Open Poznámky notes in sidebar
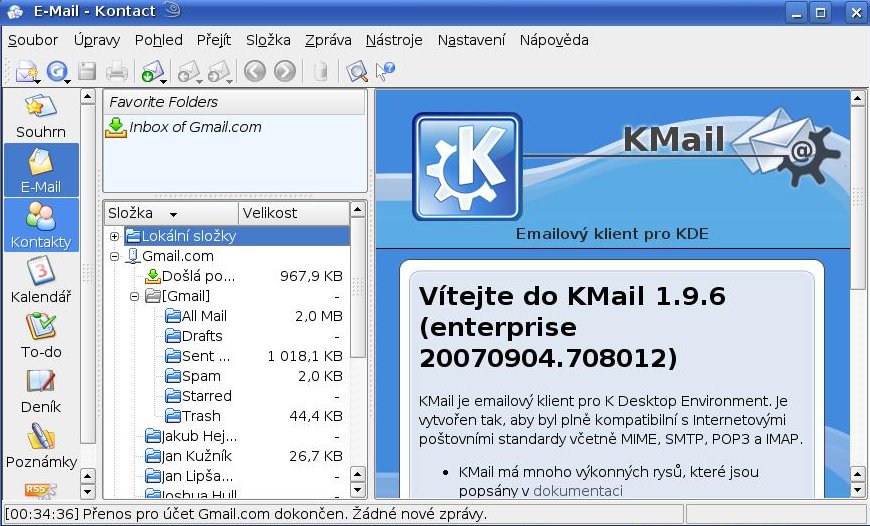The image size is (870, 526). 41,445
